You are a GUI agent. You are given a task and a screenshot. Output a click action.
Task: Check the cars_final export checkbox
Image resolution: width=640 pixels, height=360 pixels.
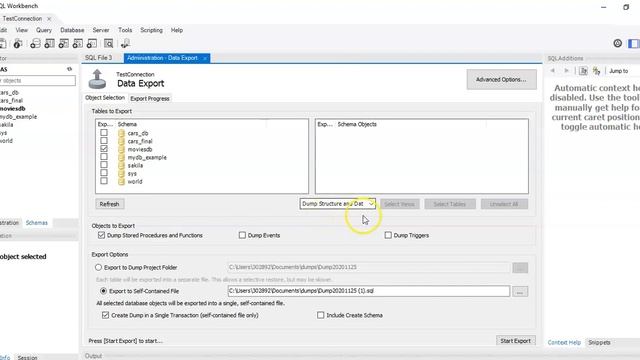104,141
